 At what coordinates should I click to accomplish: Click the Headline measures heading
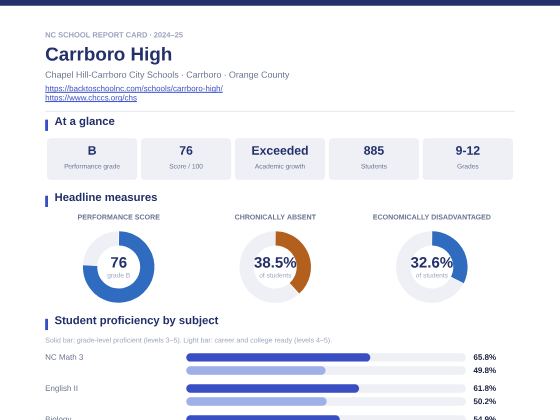pos(106,198)
